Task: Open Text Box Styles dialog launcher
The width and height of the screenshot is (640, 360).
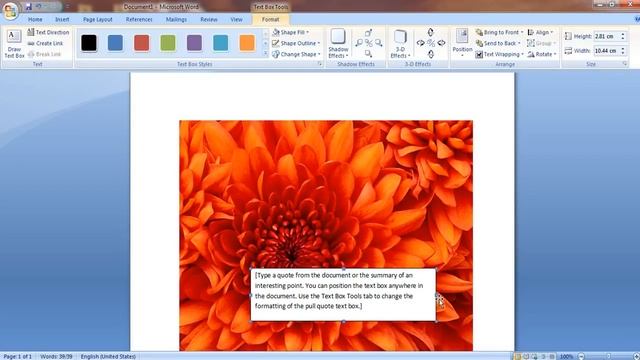Action: point(320,64)
